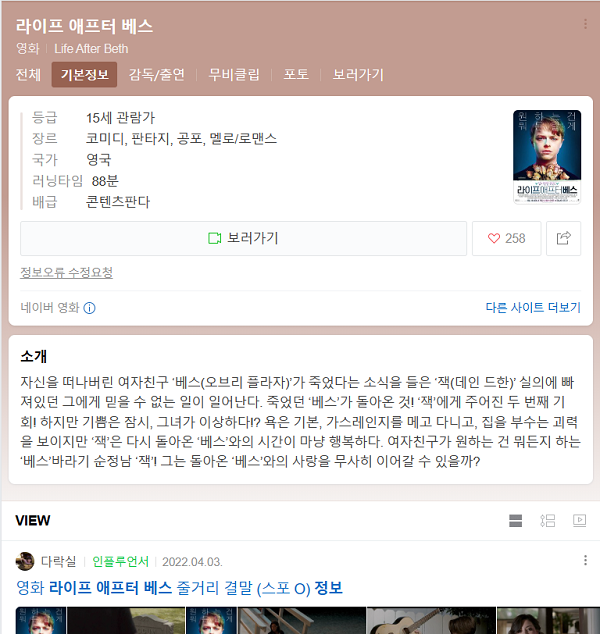The height and width of the screenshot is (634, 600).
Task: Open the 무비클립 tab
Action: (234, 74)
